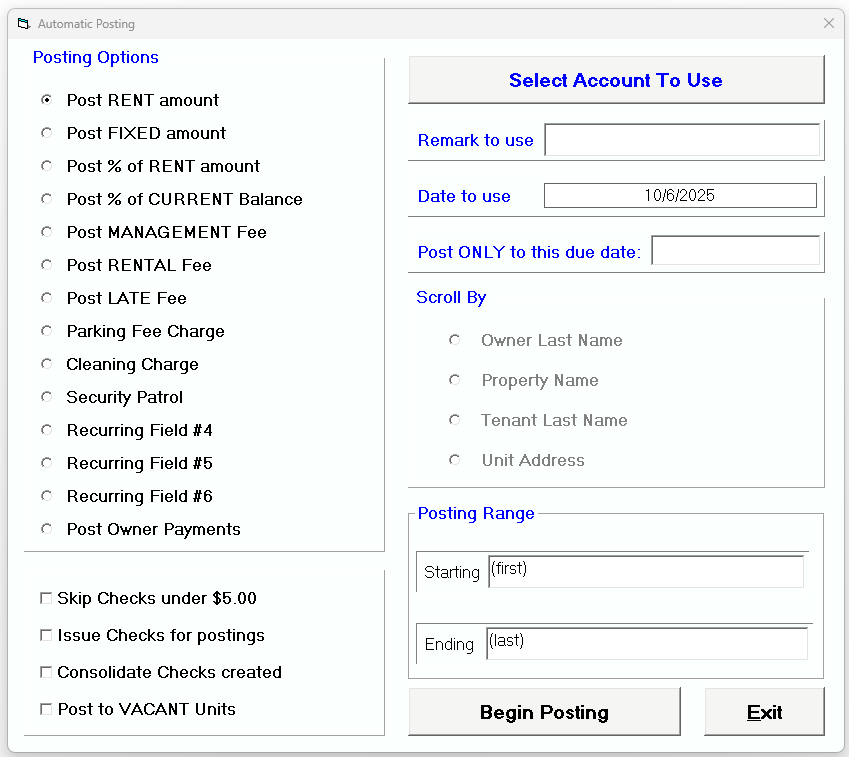The width and height of the screenshot is (849, 757).
Task: Select "Post % of CURRENT Balance"
Action: click(46, 199)
